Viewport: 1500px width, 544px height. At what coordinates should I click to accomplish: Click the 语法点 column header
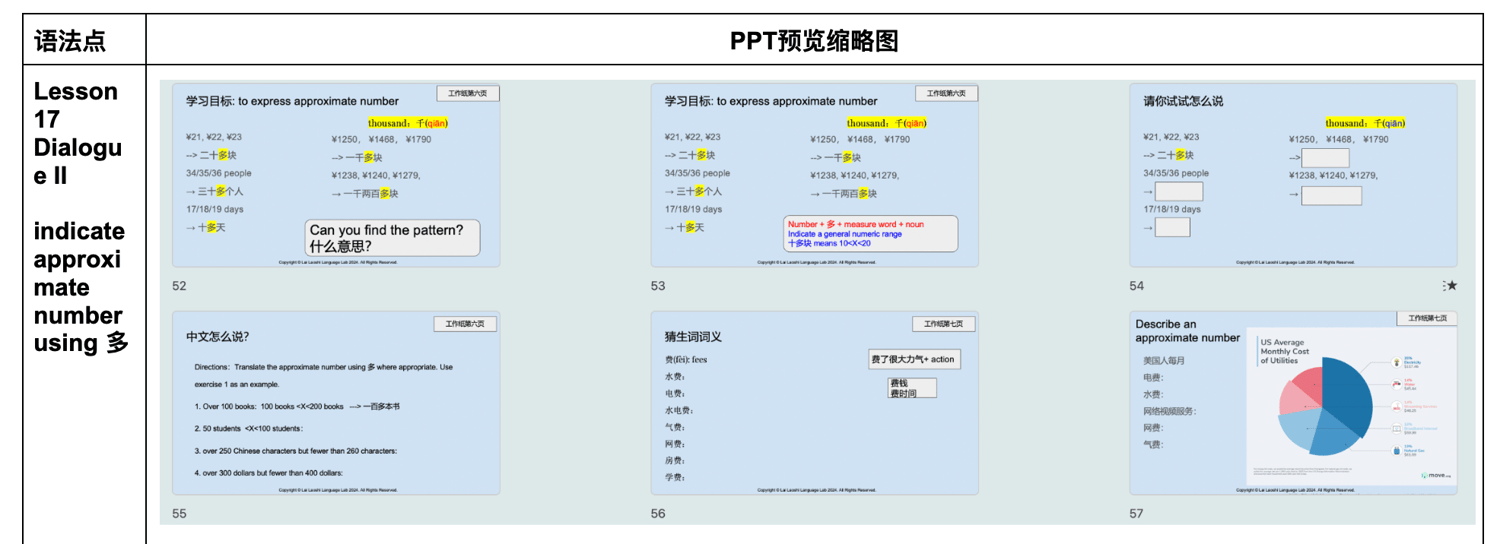[70, 41]
